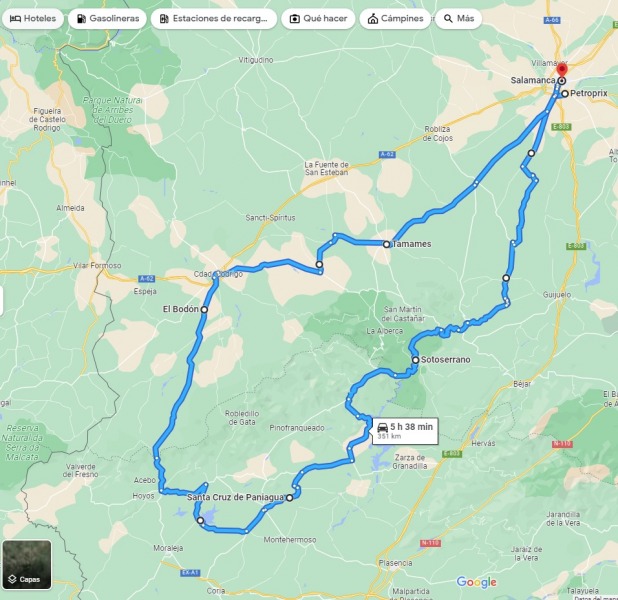Viewport: 618px width, 600px height.
Task: Expand the collapsed side panel handle
Action: 2,301
